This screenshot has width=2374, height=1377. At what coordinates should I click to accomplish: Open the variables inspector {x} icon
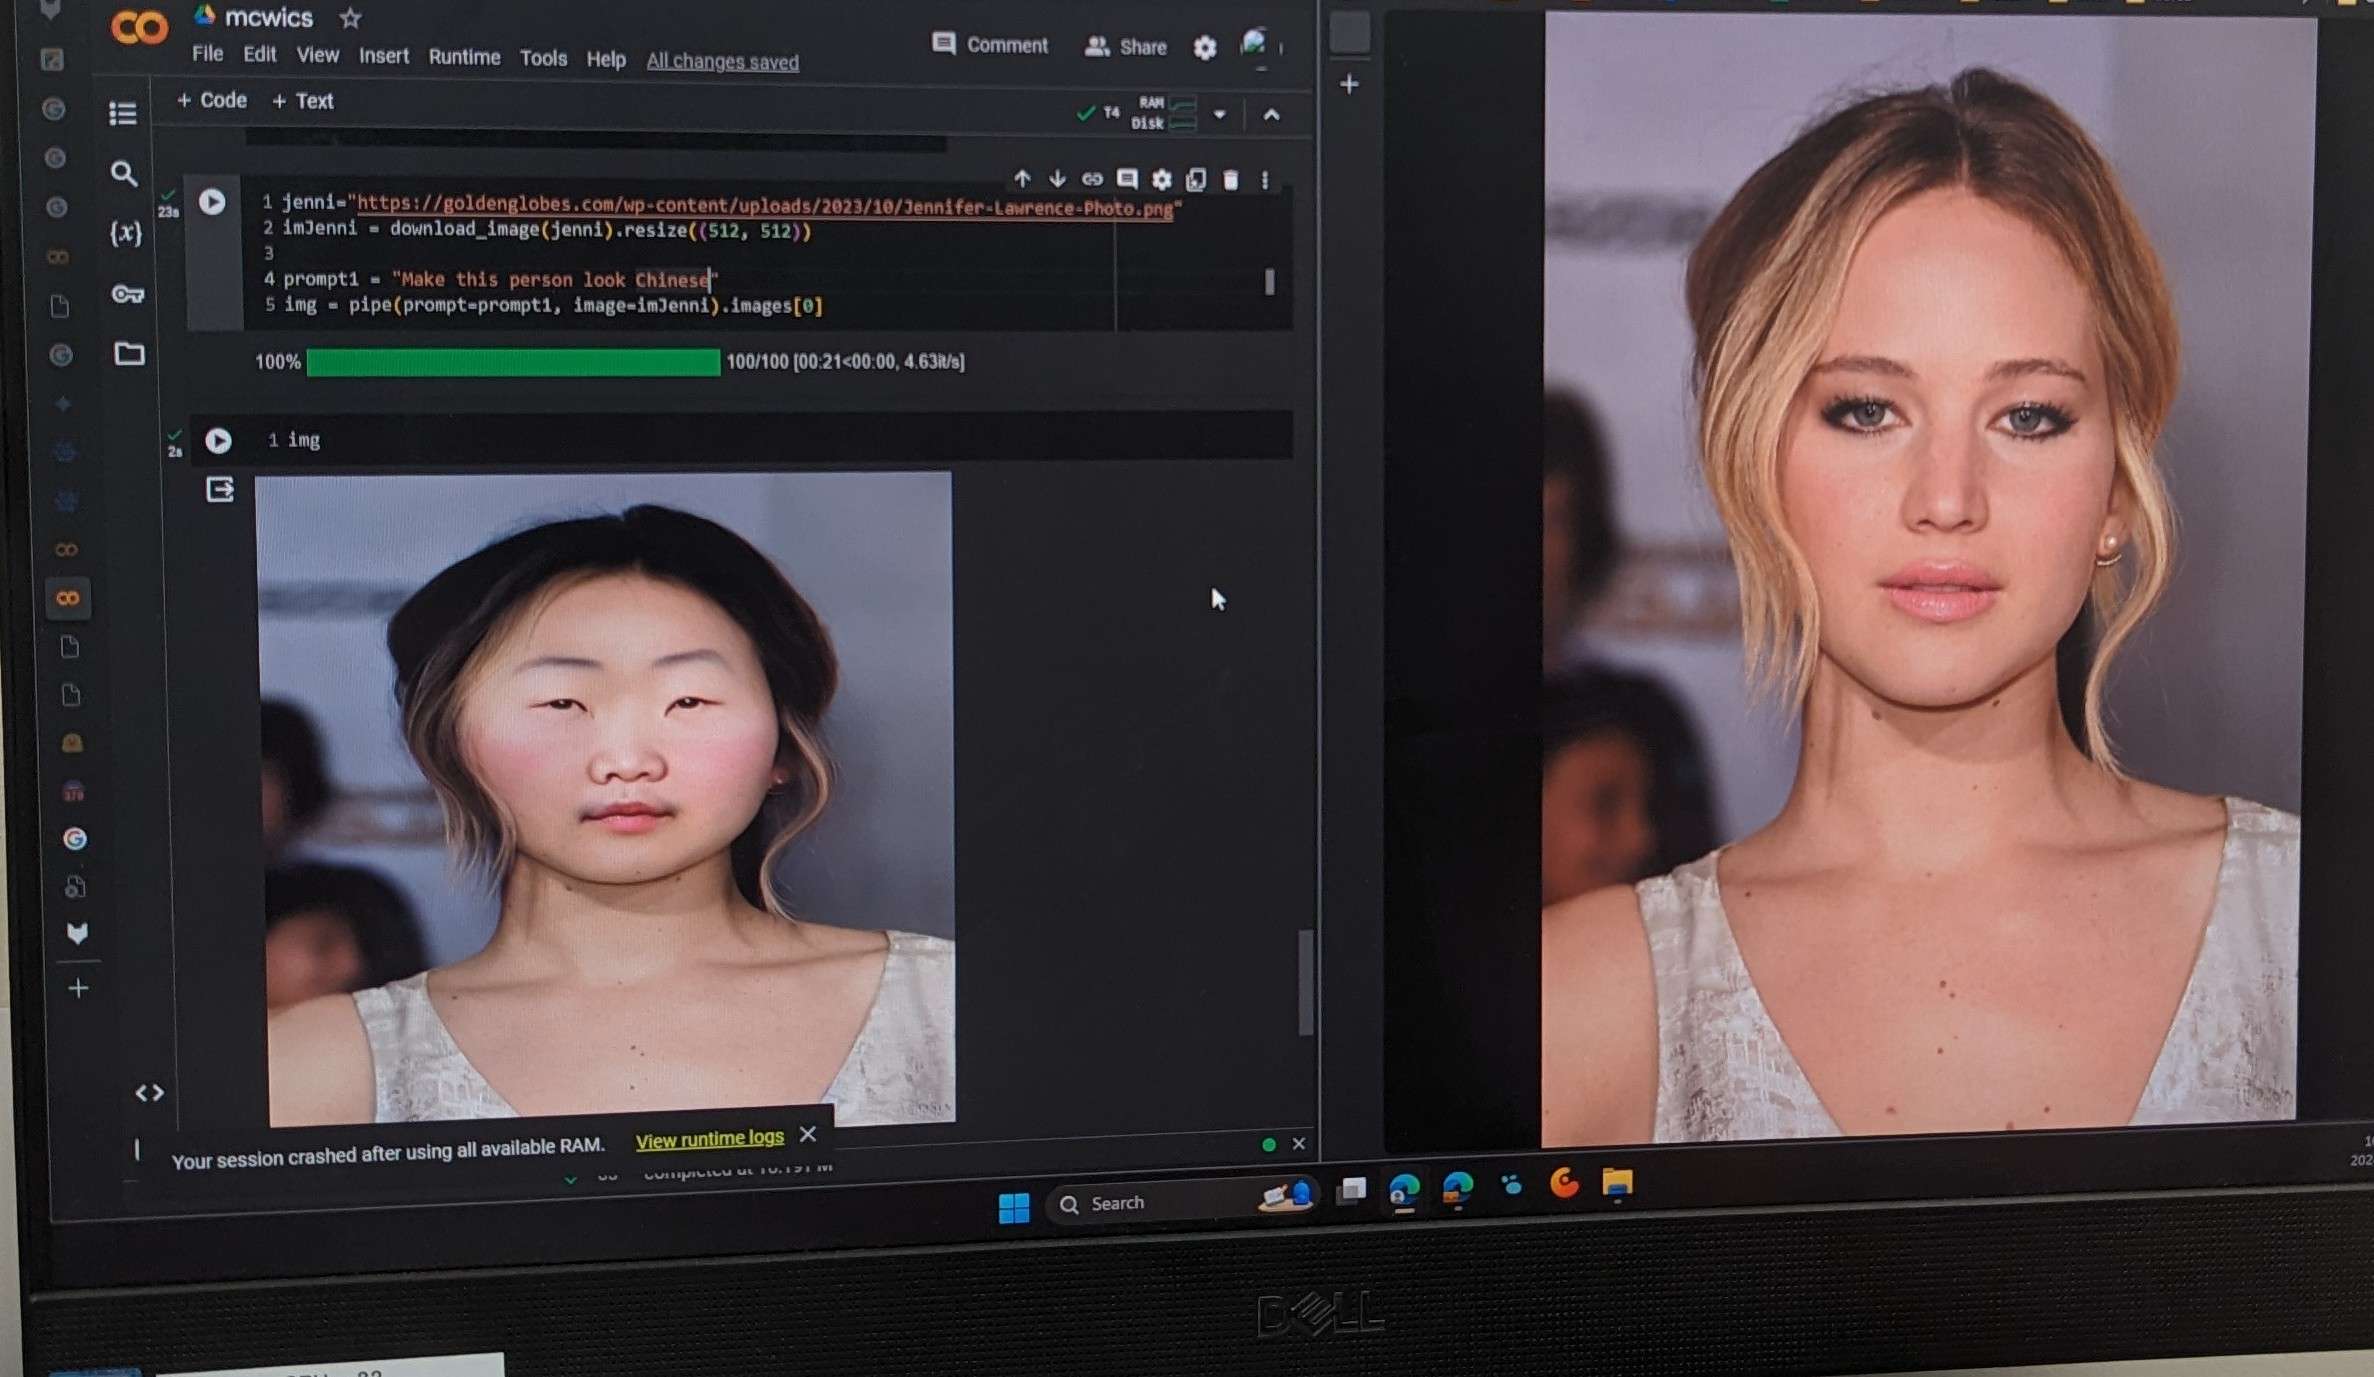125,234
